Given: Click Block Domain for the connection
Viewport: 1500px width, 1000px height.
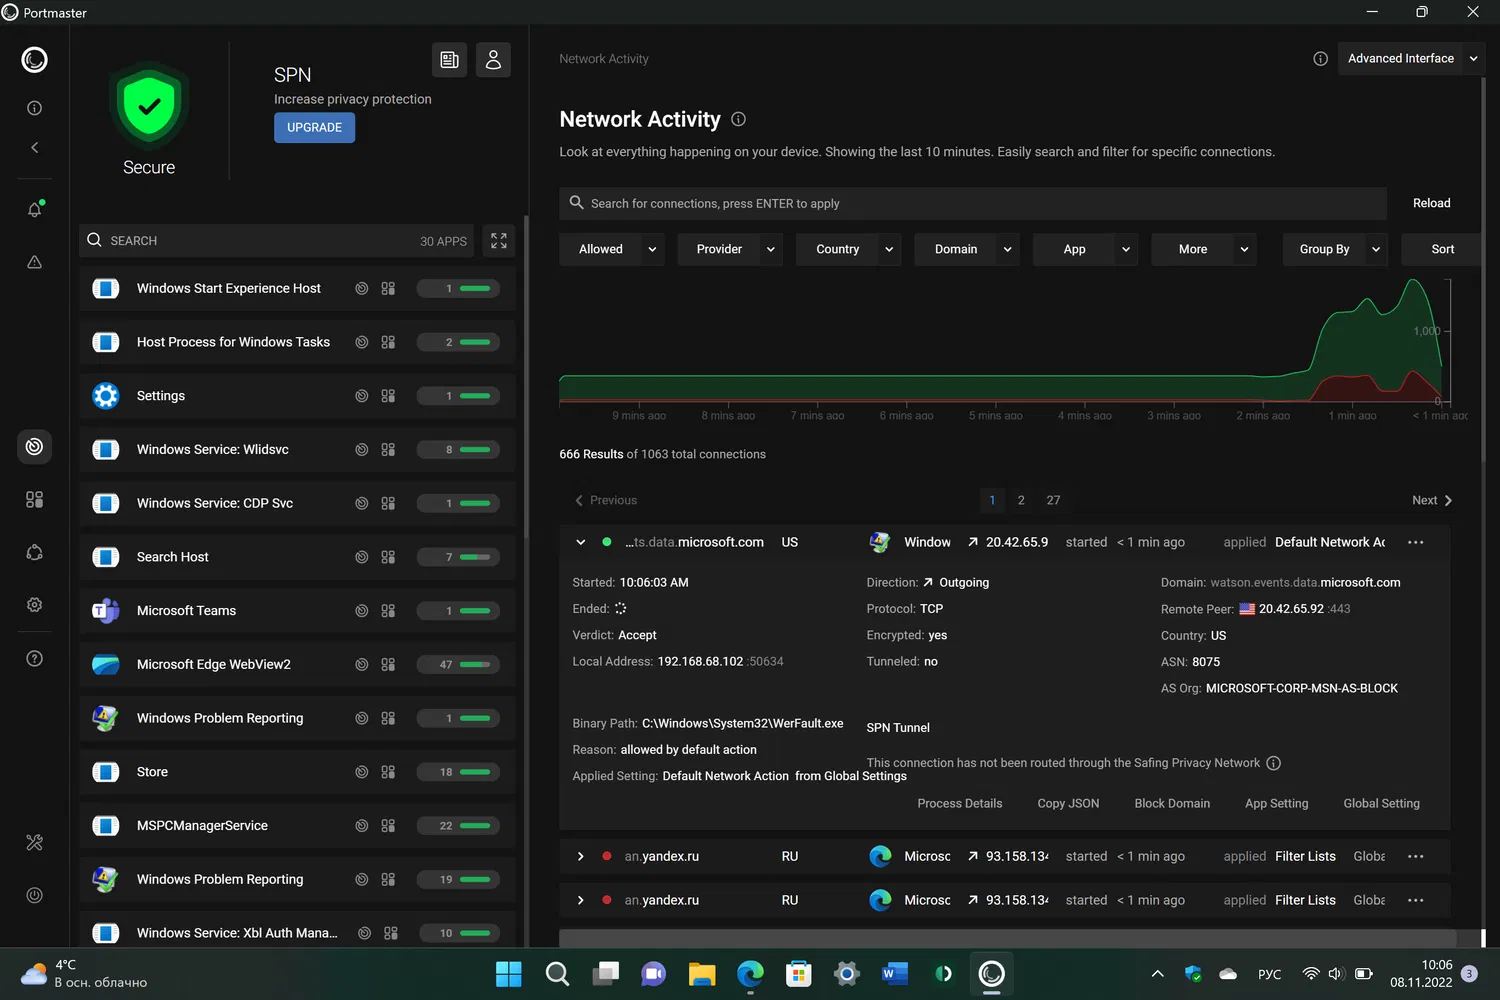Looking at the screenshot, I should pos(1172,804).
